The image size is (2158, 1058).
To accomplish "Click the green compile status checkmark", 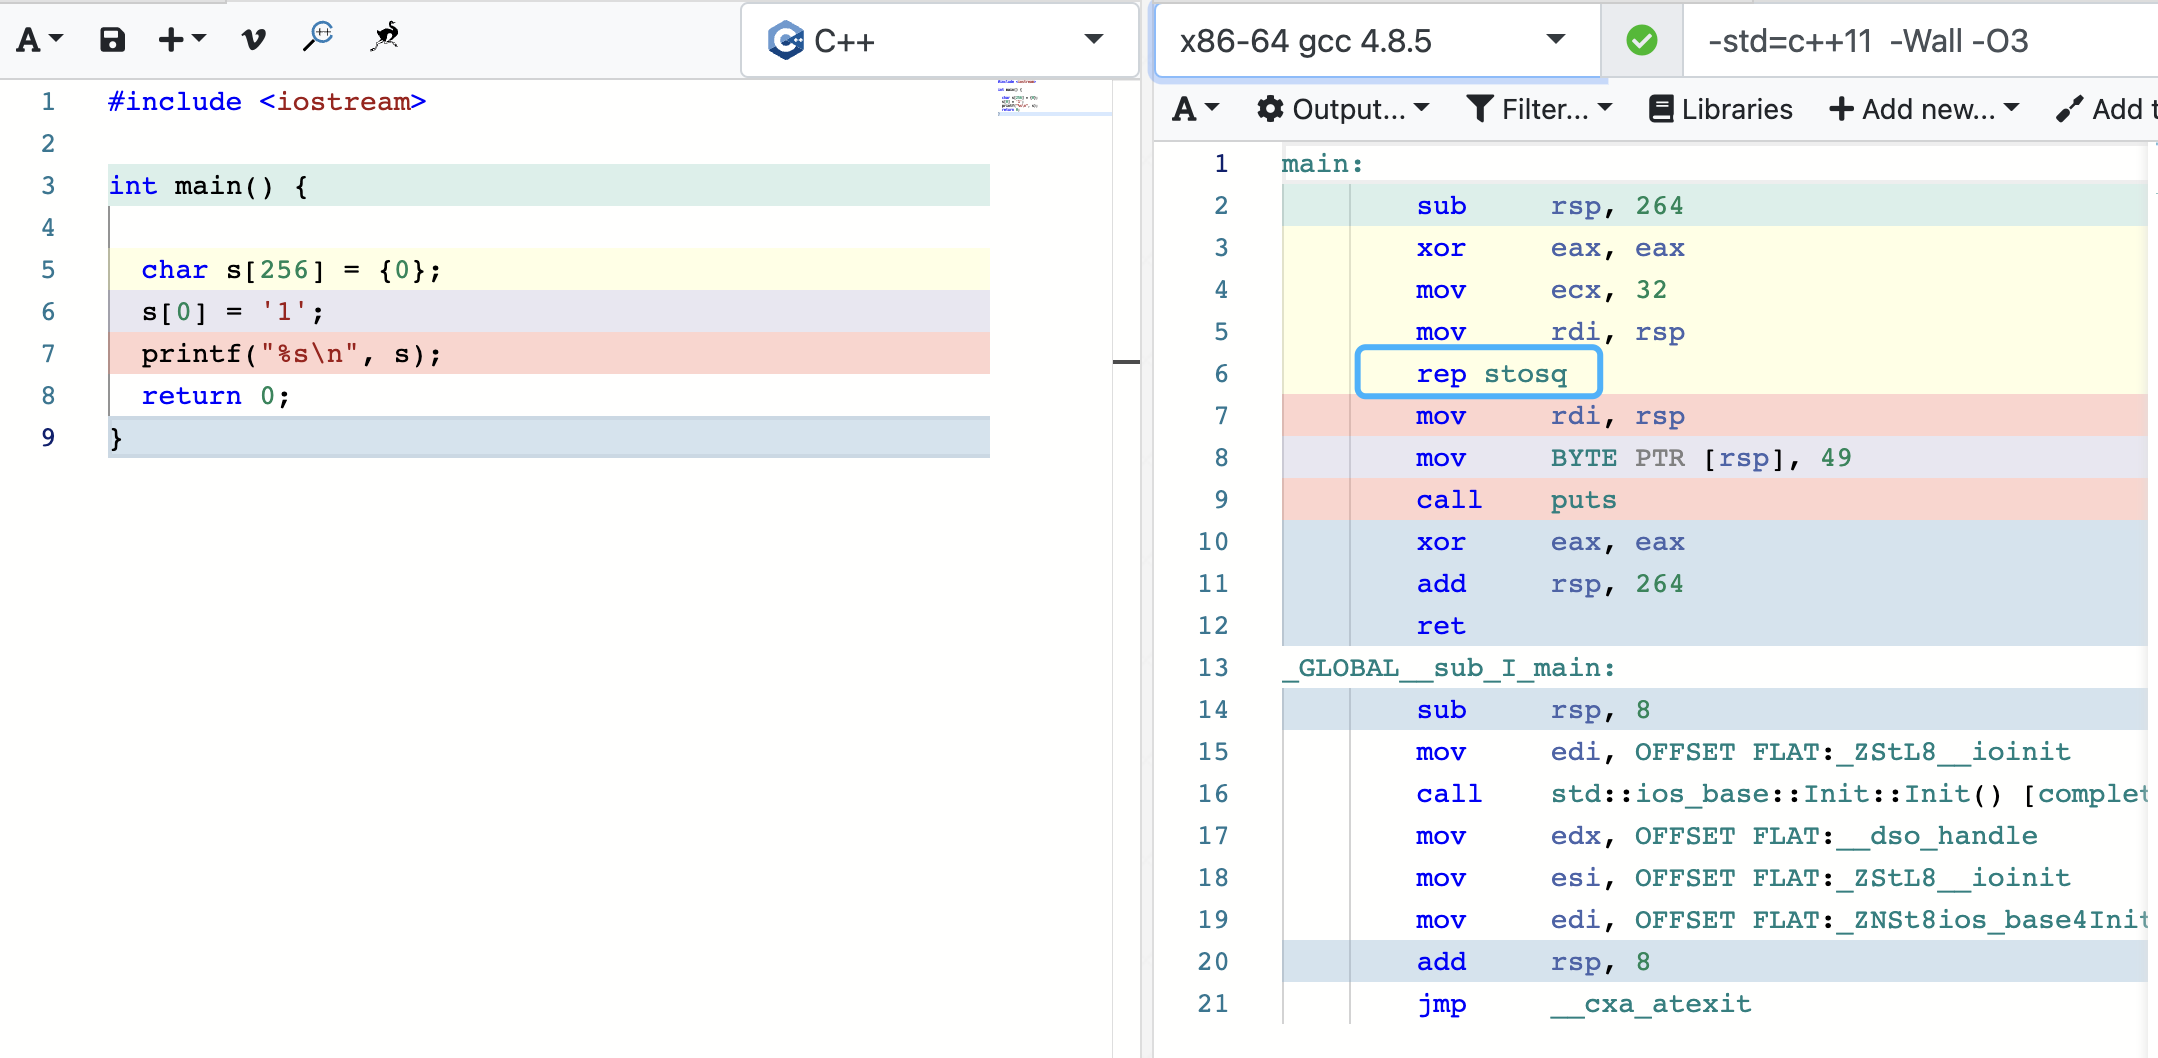I will pos(1641,41).
